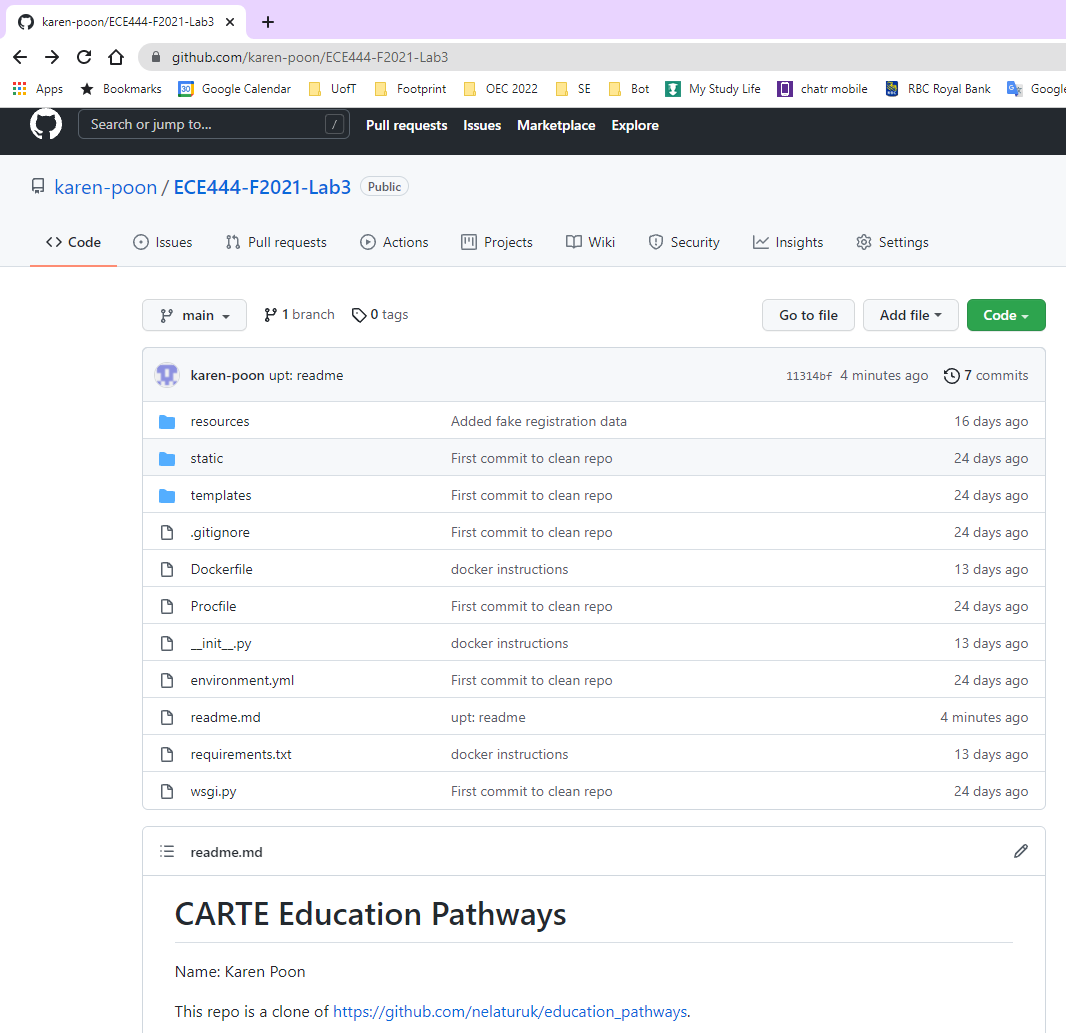
Task: Click karen-poon's avatar next to commit message
Action: click(x=167, y=375)
